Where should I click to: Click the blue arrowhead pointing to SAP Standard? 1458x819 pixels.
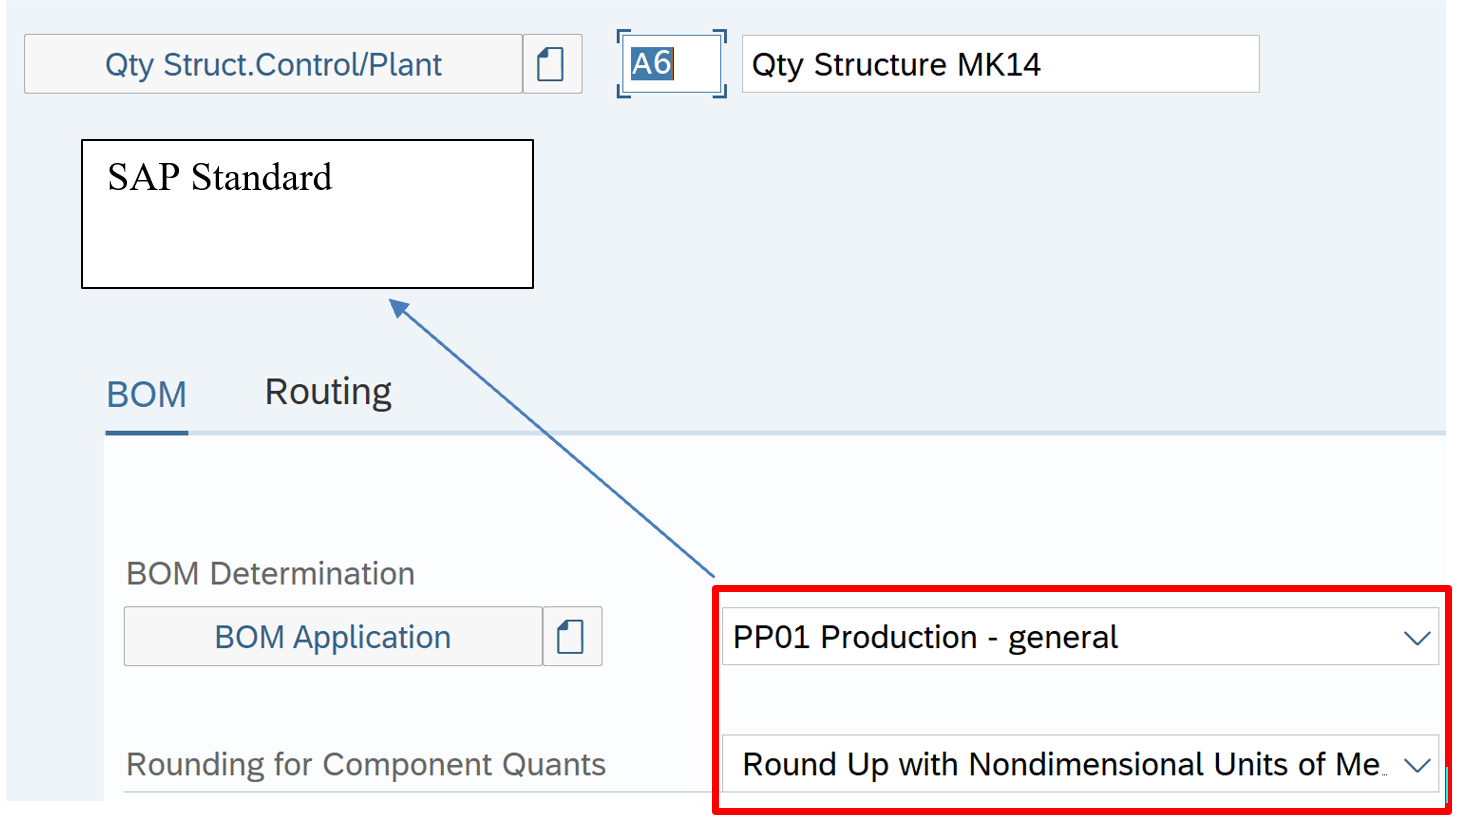(398, 307)
